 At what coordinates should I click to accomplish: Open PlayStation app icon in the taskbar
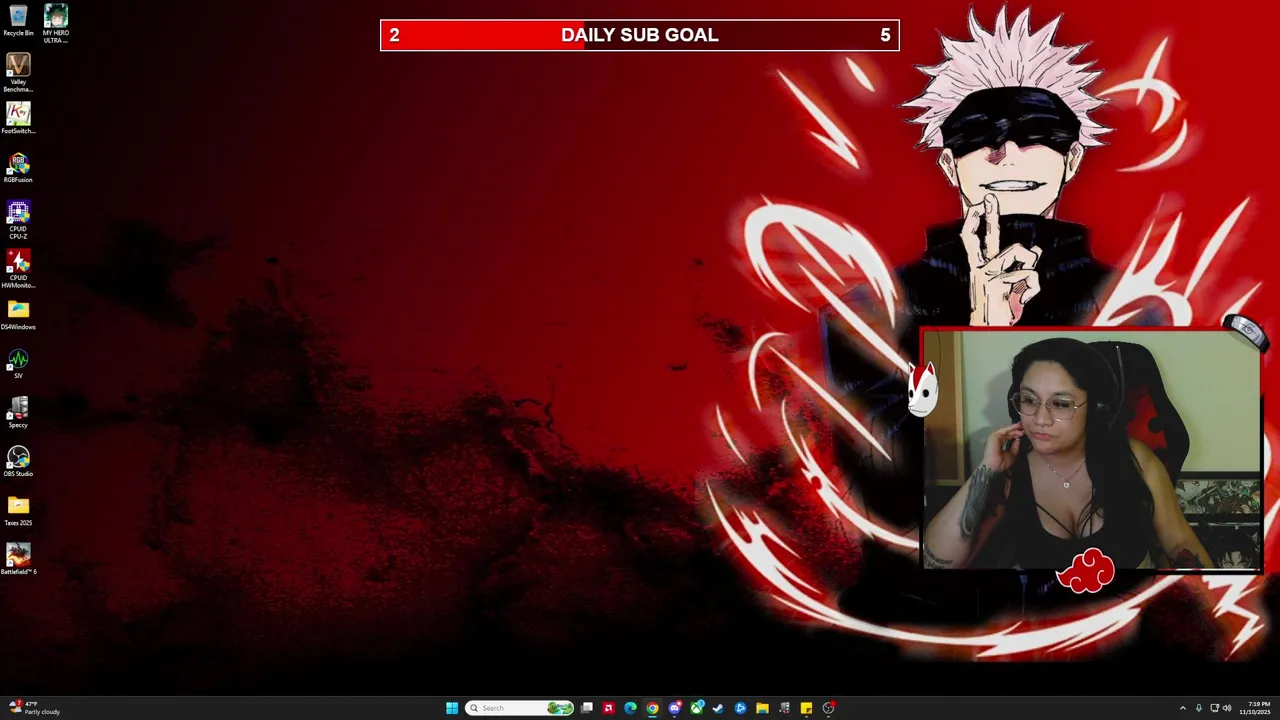(740, 708)
